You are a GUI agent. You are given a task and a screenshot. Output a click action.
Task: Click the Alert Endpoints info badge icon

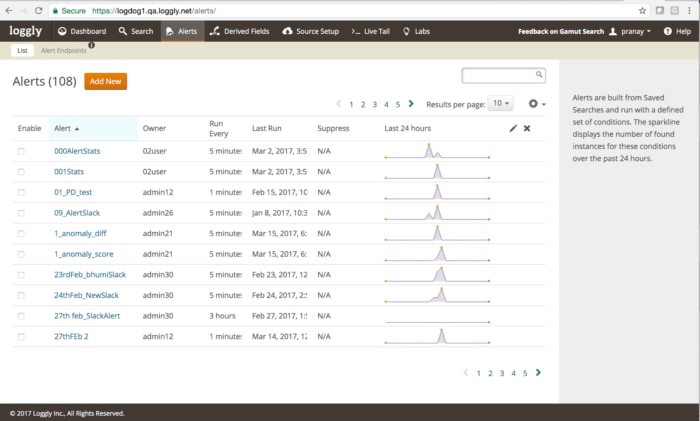point(92,45)
